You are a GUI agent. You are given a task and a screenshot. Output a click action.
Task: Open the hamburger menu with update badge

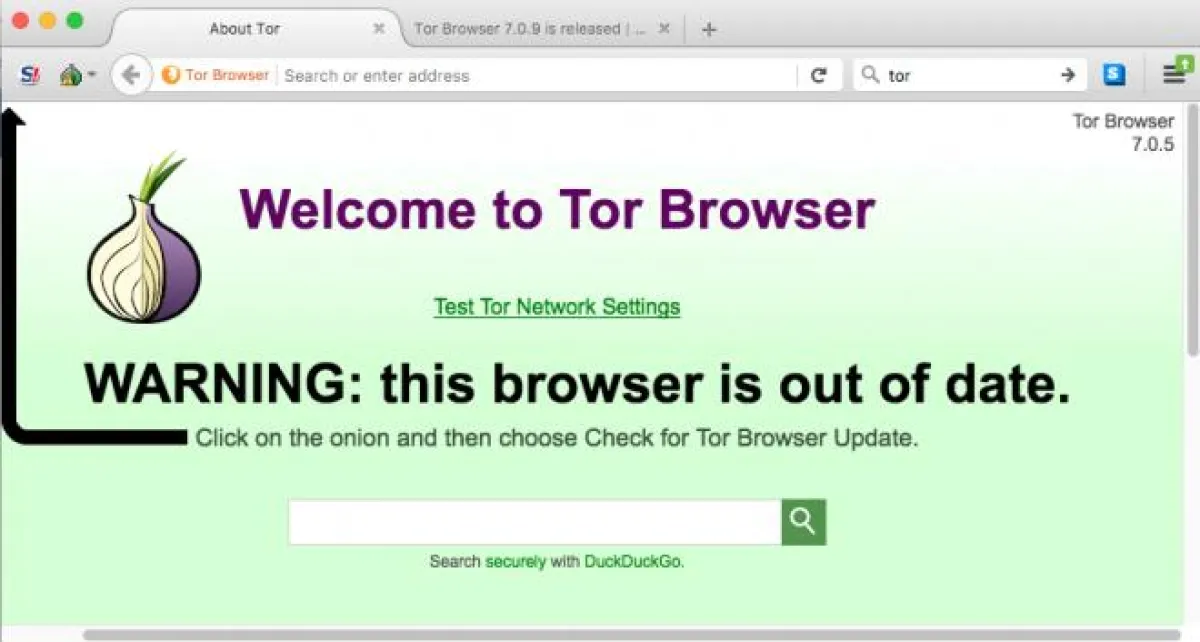[1173, 74]
